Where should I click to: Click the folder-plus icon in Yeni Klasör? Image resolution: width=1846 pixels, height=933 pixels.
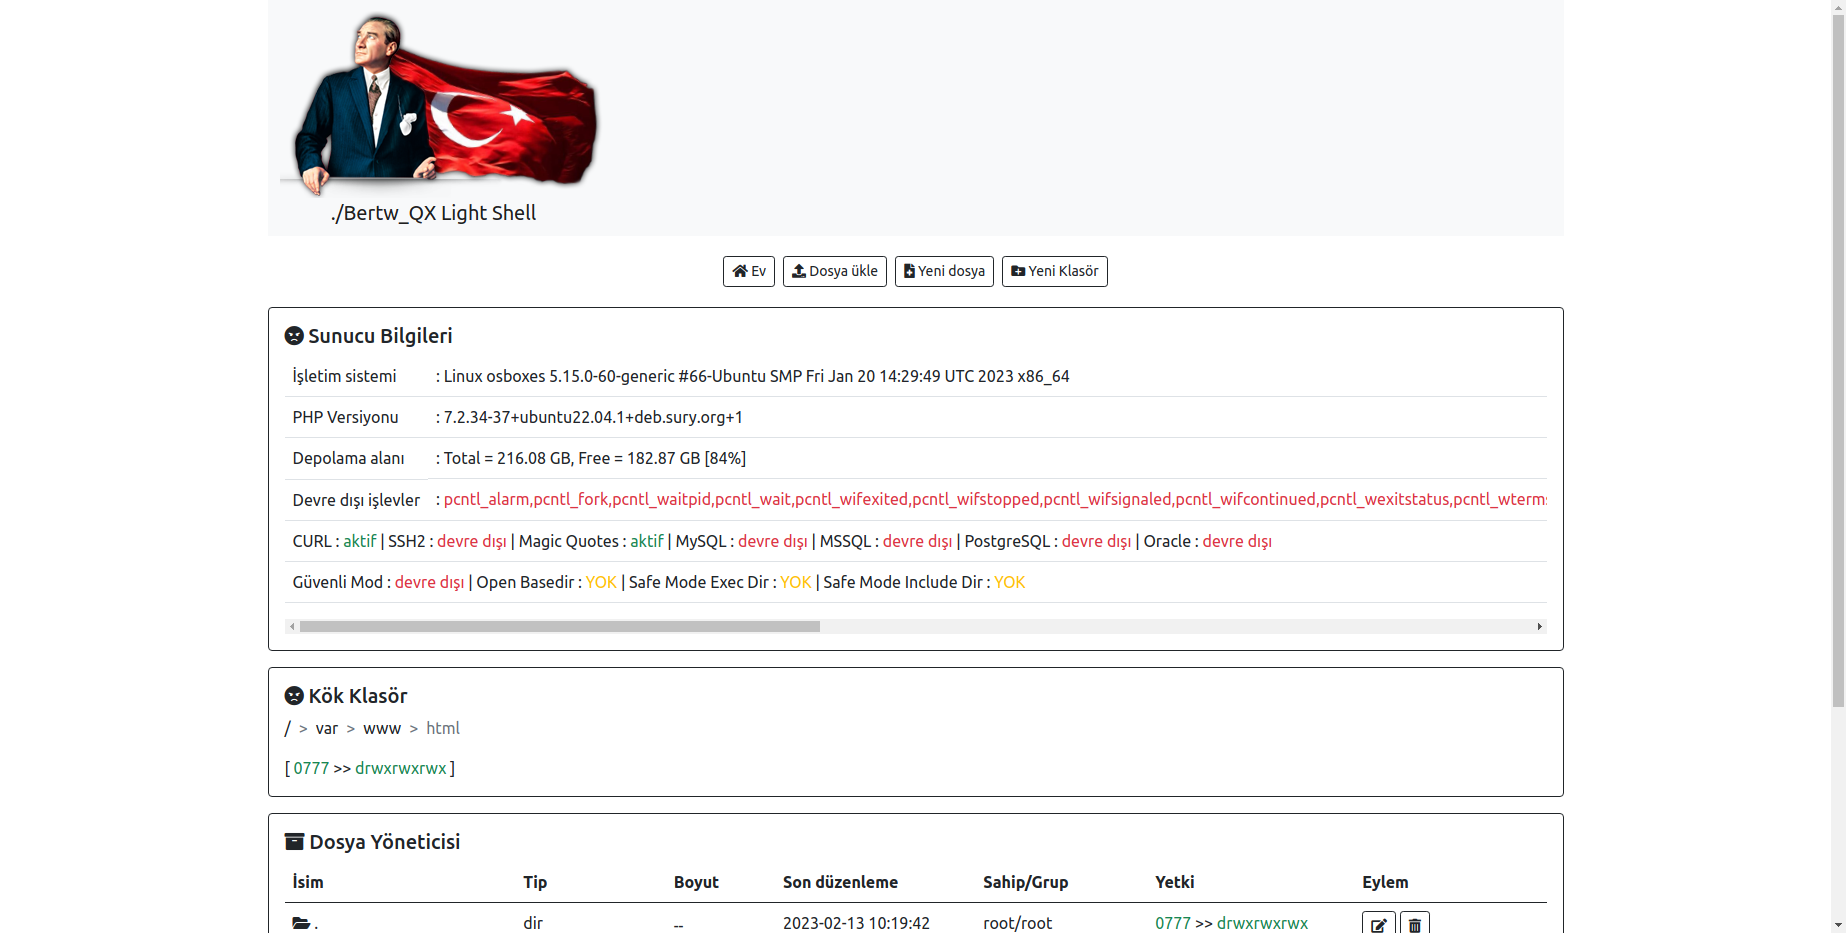(x=1018, y=271)
